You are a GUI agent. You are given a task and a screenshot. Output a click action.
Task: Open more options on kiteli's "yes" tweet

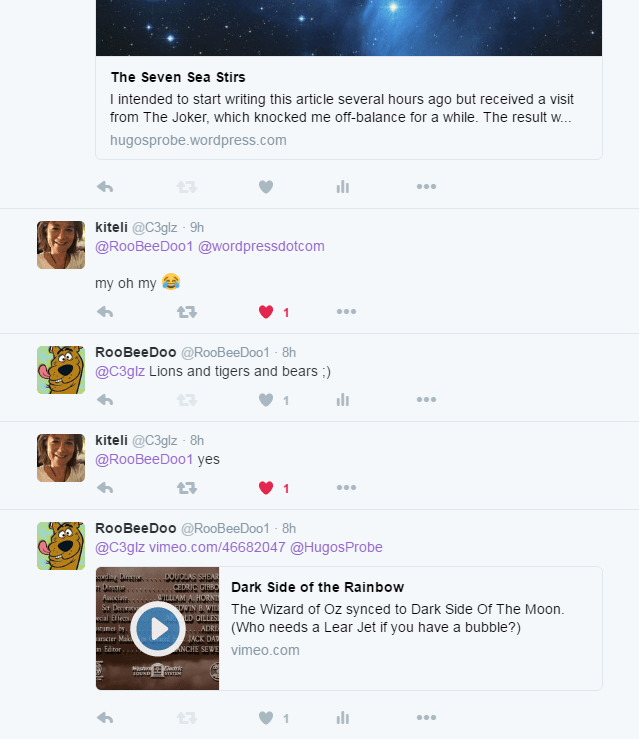(x=346, y=487)
